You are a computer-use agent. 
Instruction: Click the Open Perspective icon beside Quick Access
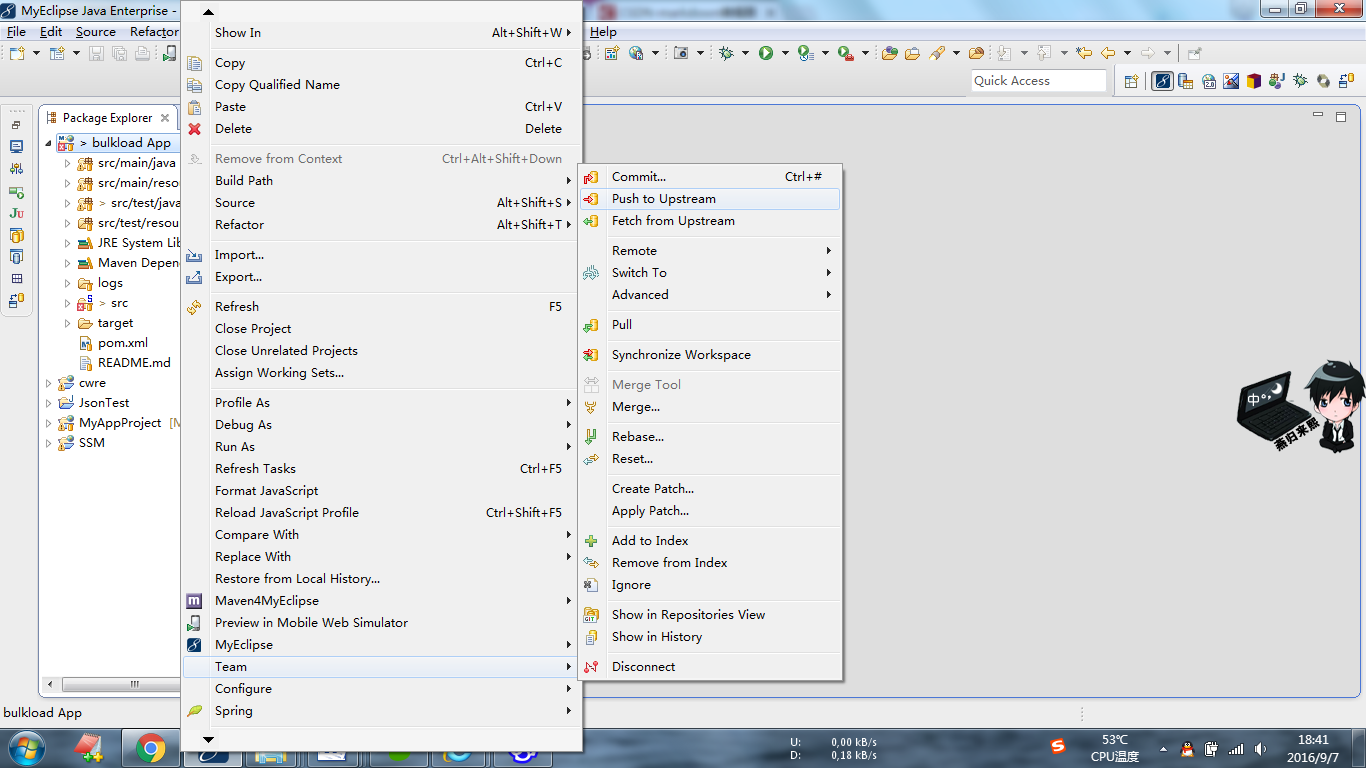coord(1132,81)
